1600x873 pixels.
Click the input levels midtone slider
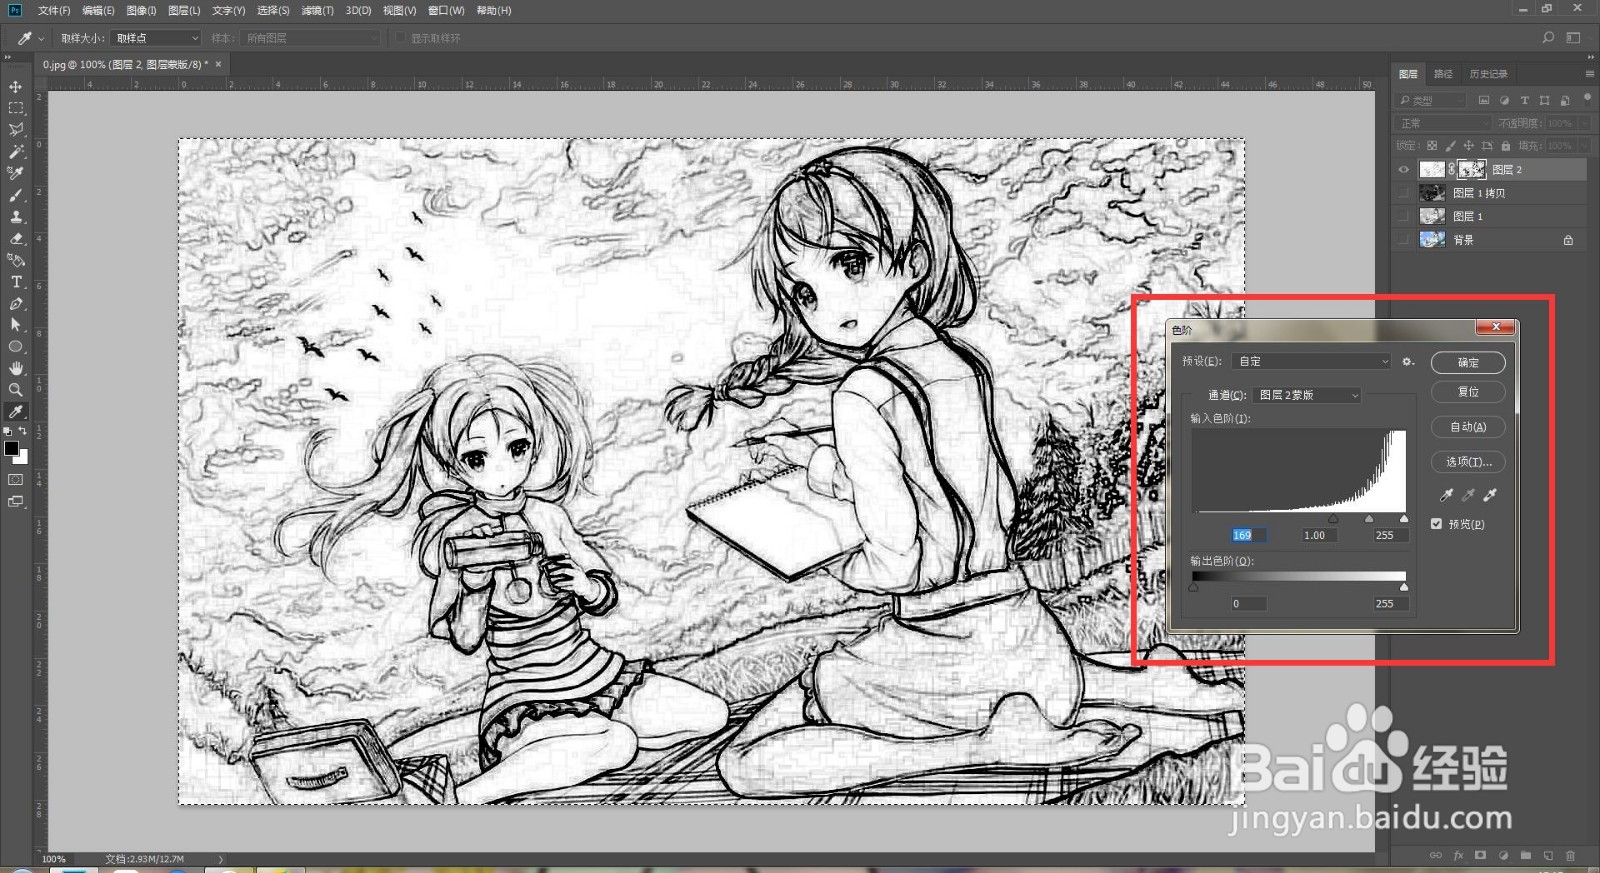1369,519
